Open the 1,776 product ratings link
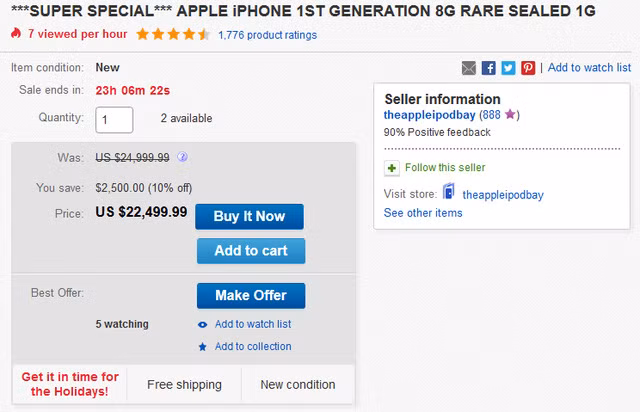The height and width of the screenshot is (412, 640). 267,35
